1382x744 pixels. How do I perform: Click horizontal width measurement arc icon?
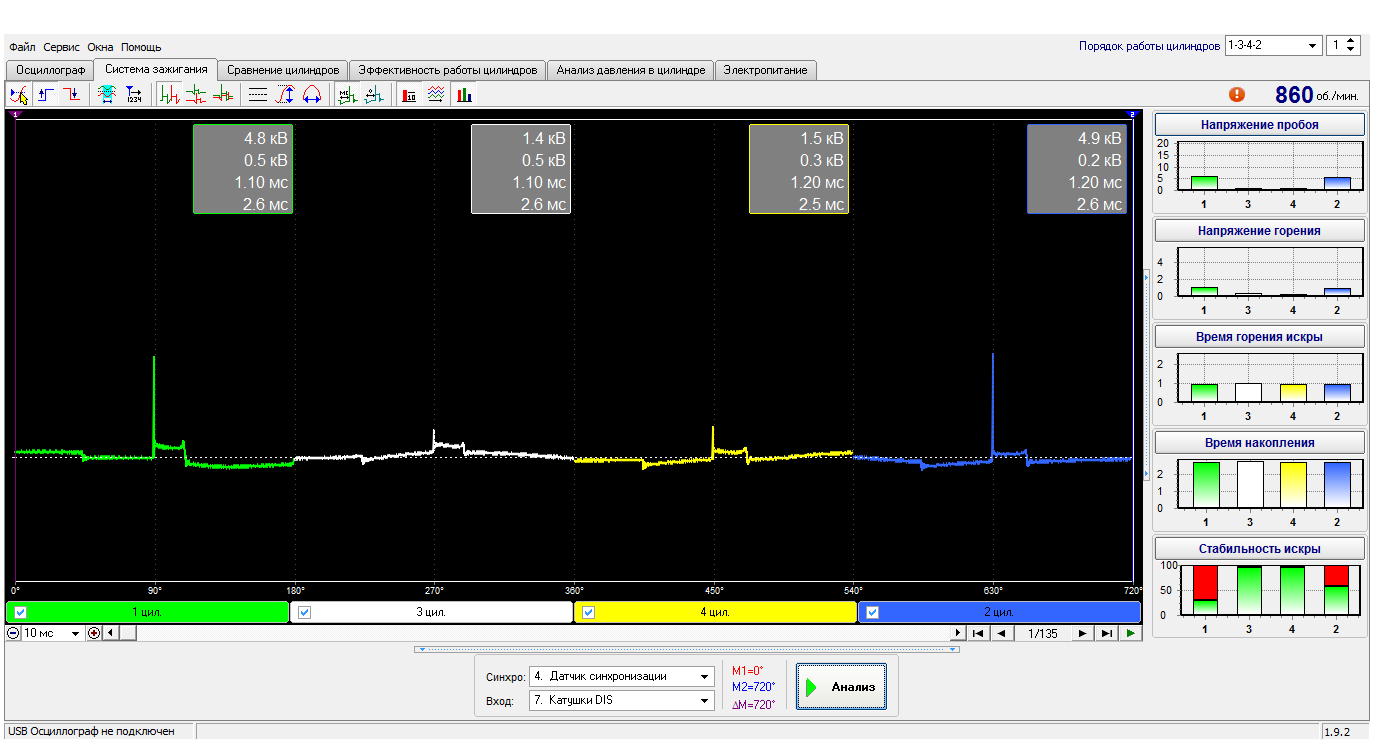point(311,95)
